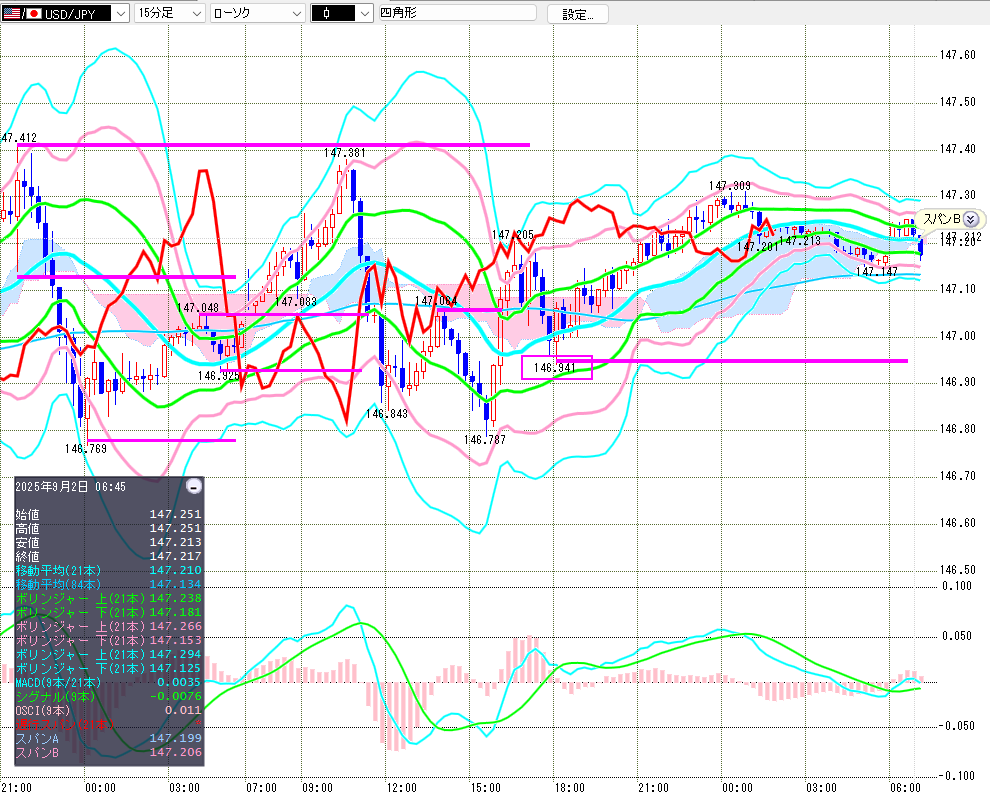Click the 終値 value 147.217
The image size is (990, 796).
[175, 556]
